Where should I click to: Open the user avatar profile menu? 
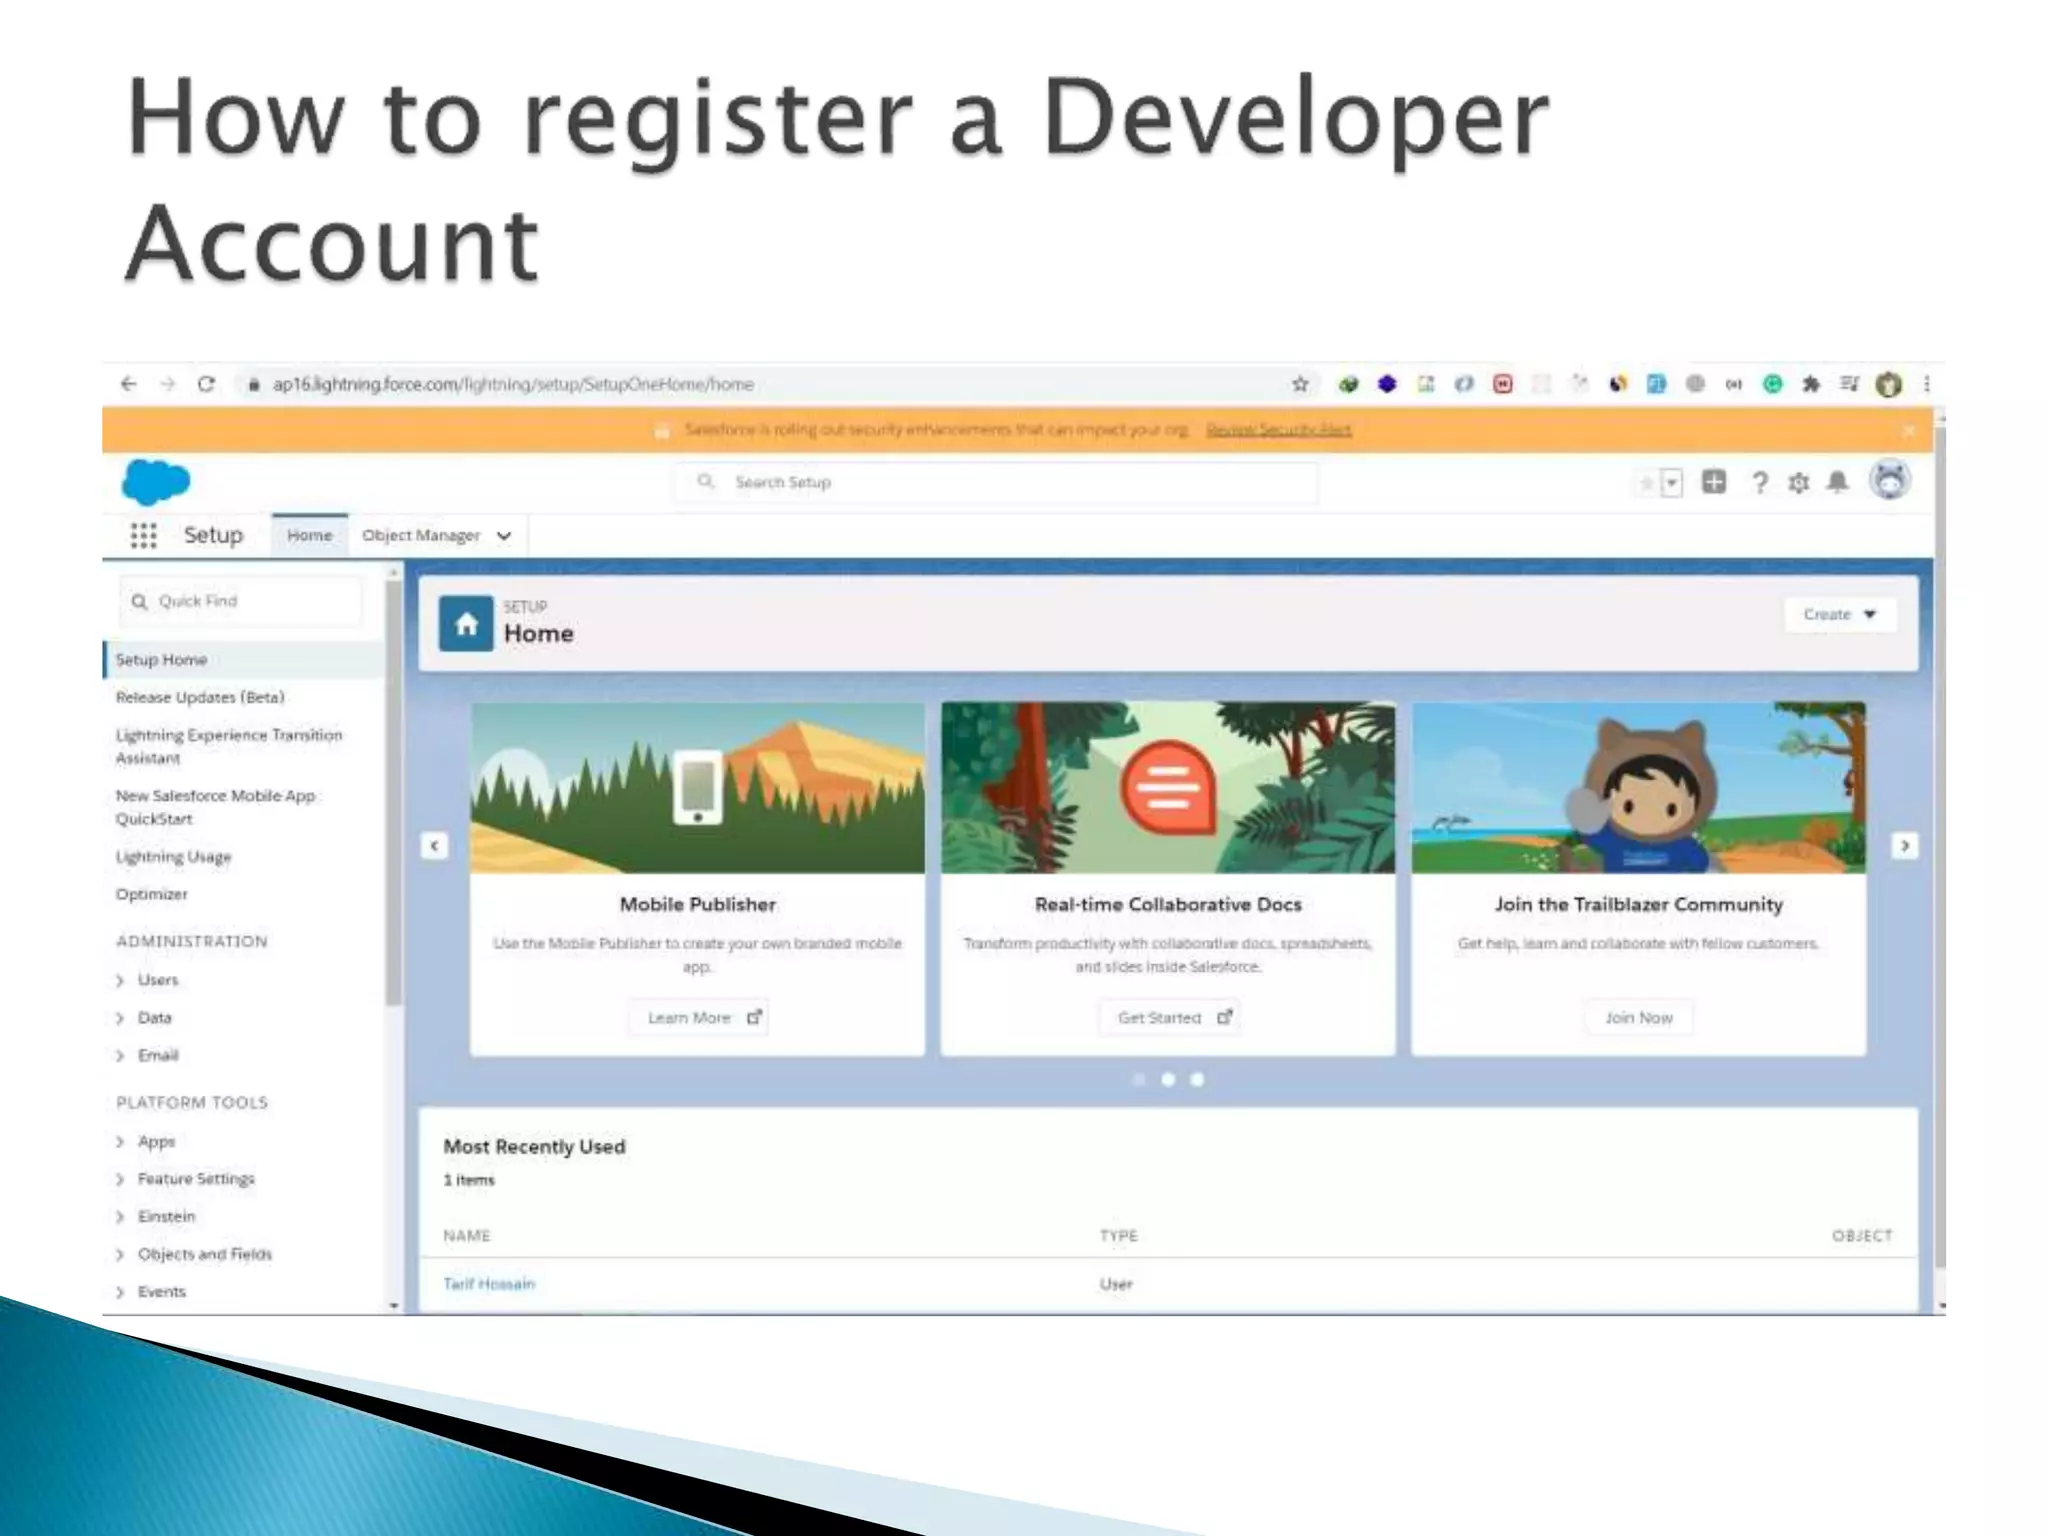(x=1889, y=481)
